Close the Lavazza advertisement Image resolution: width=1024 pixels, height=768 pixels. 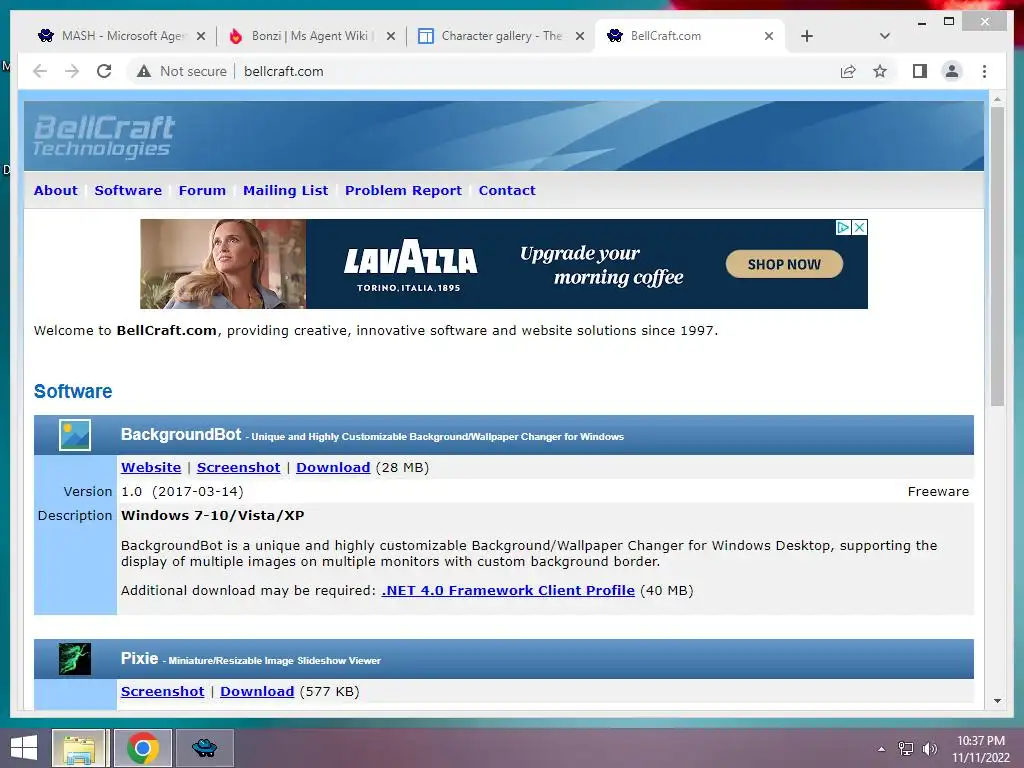tap(859, 227)
